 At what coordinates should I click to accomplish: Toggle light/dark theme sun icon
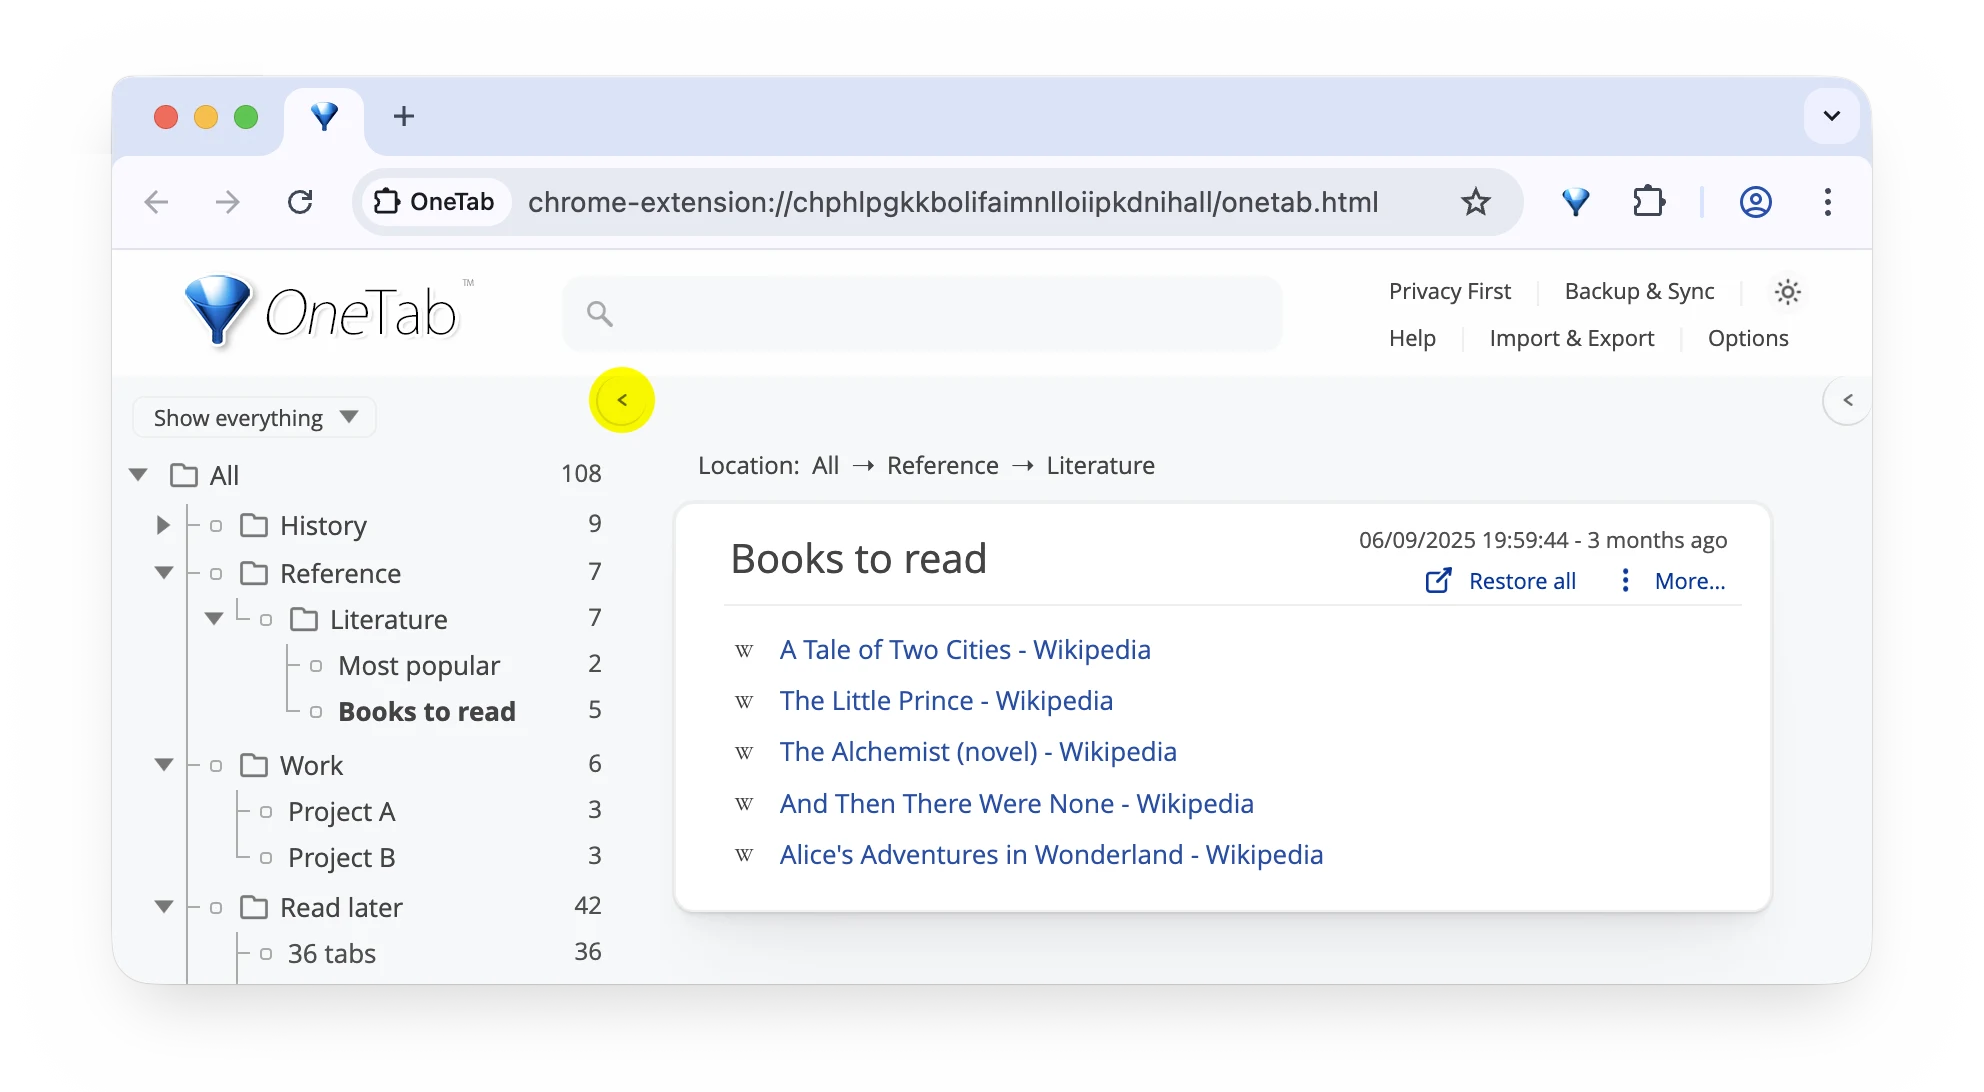[1787, 292]
